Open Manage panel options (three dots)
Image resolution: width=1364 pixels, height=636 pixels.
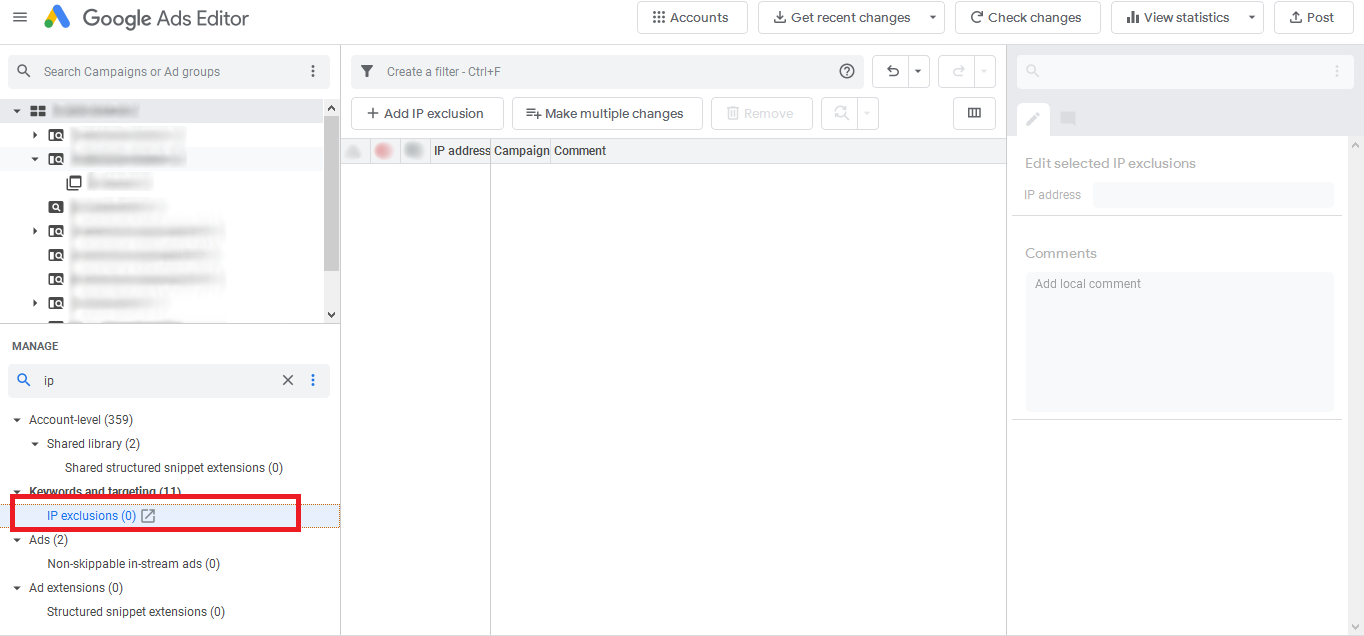click(313, 380)
